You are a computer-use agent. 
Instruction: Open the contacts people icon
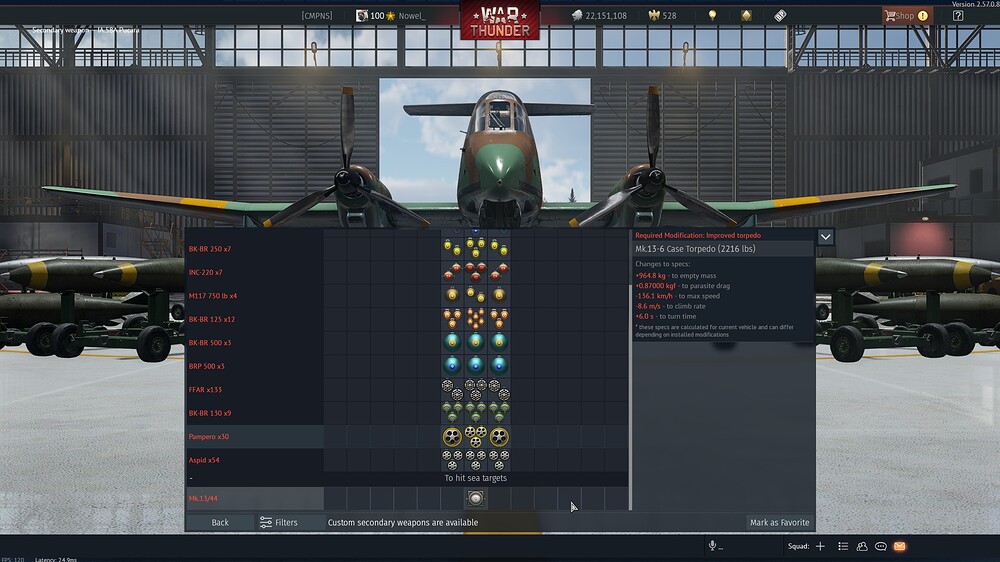[x=862, y=546]
